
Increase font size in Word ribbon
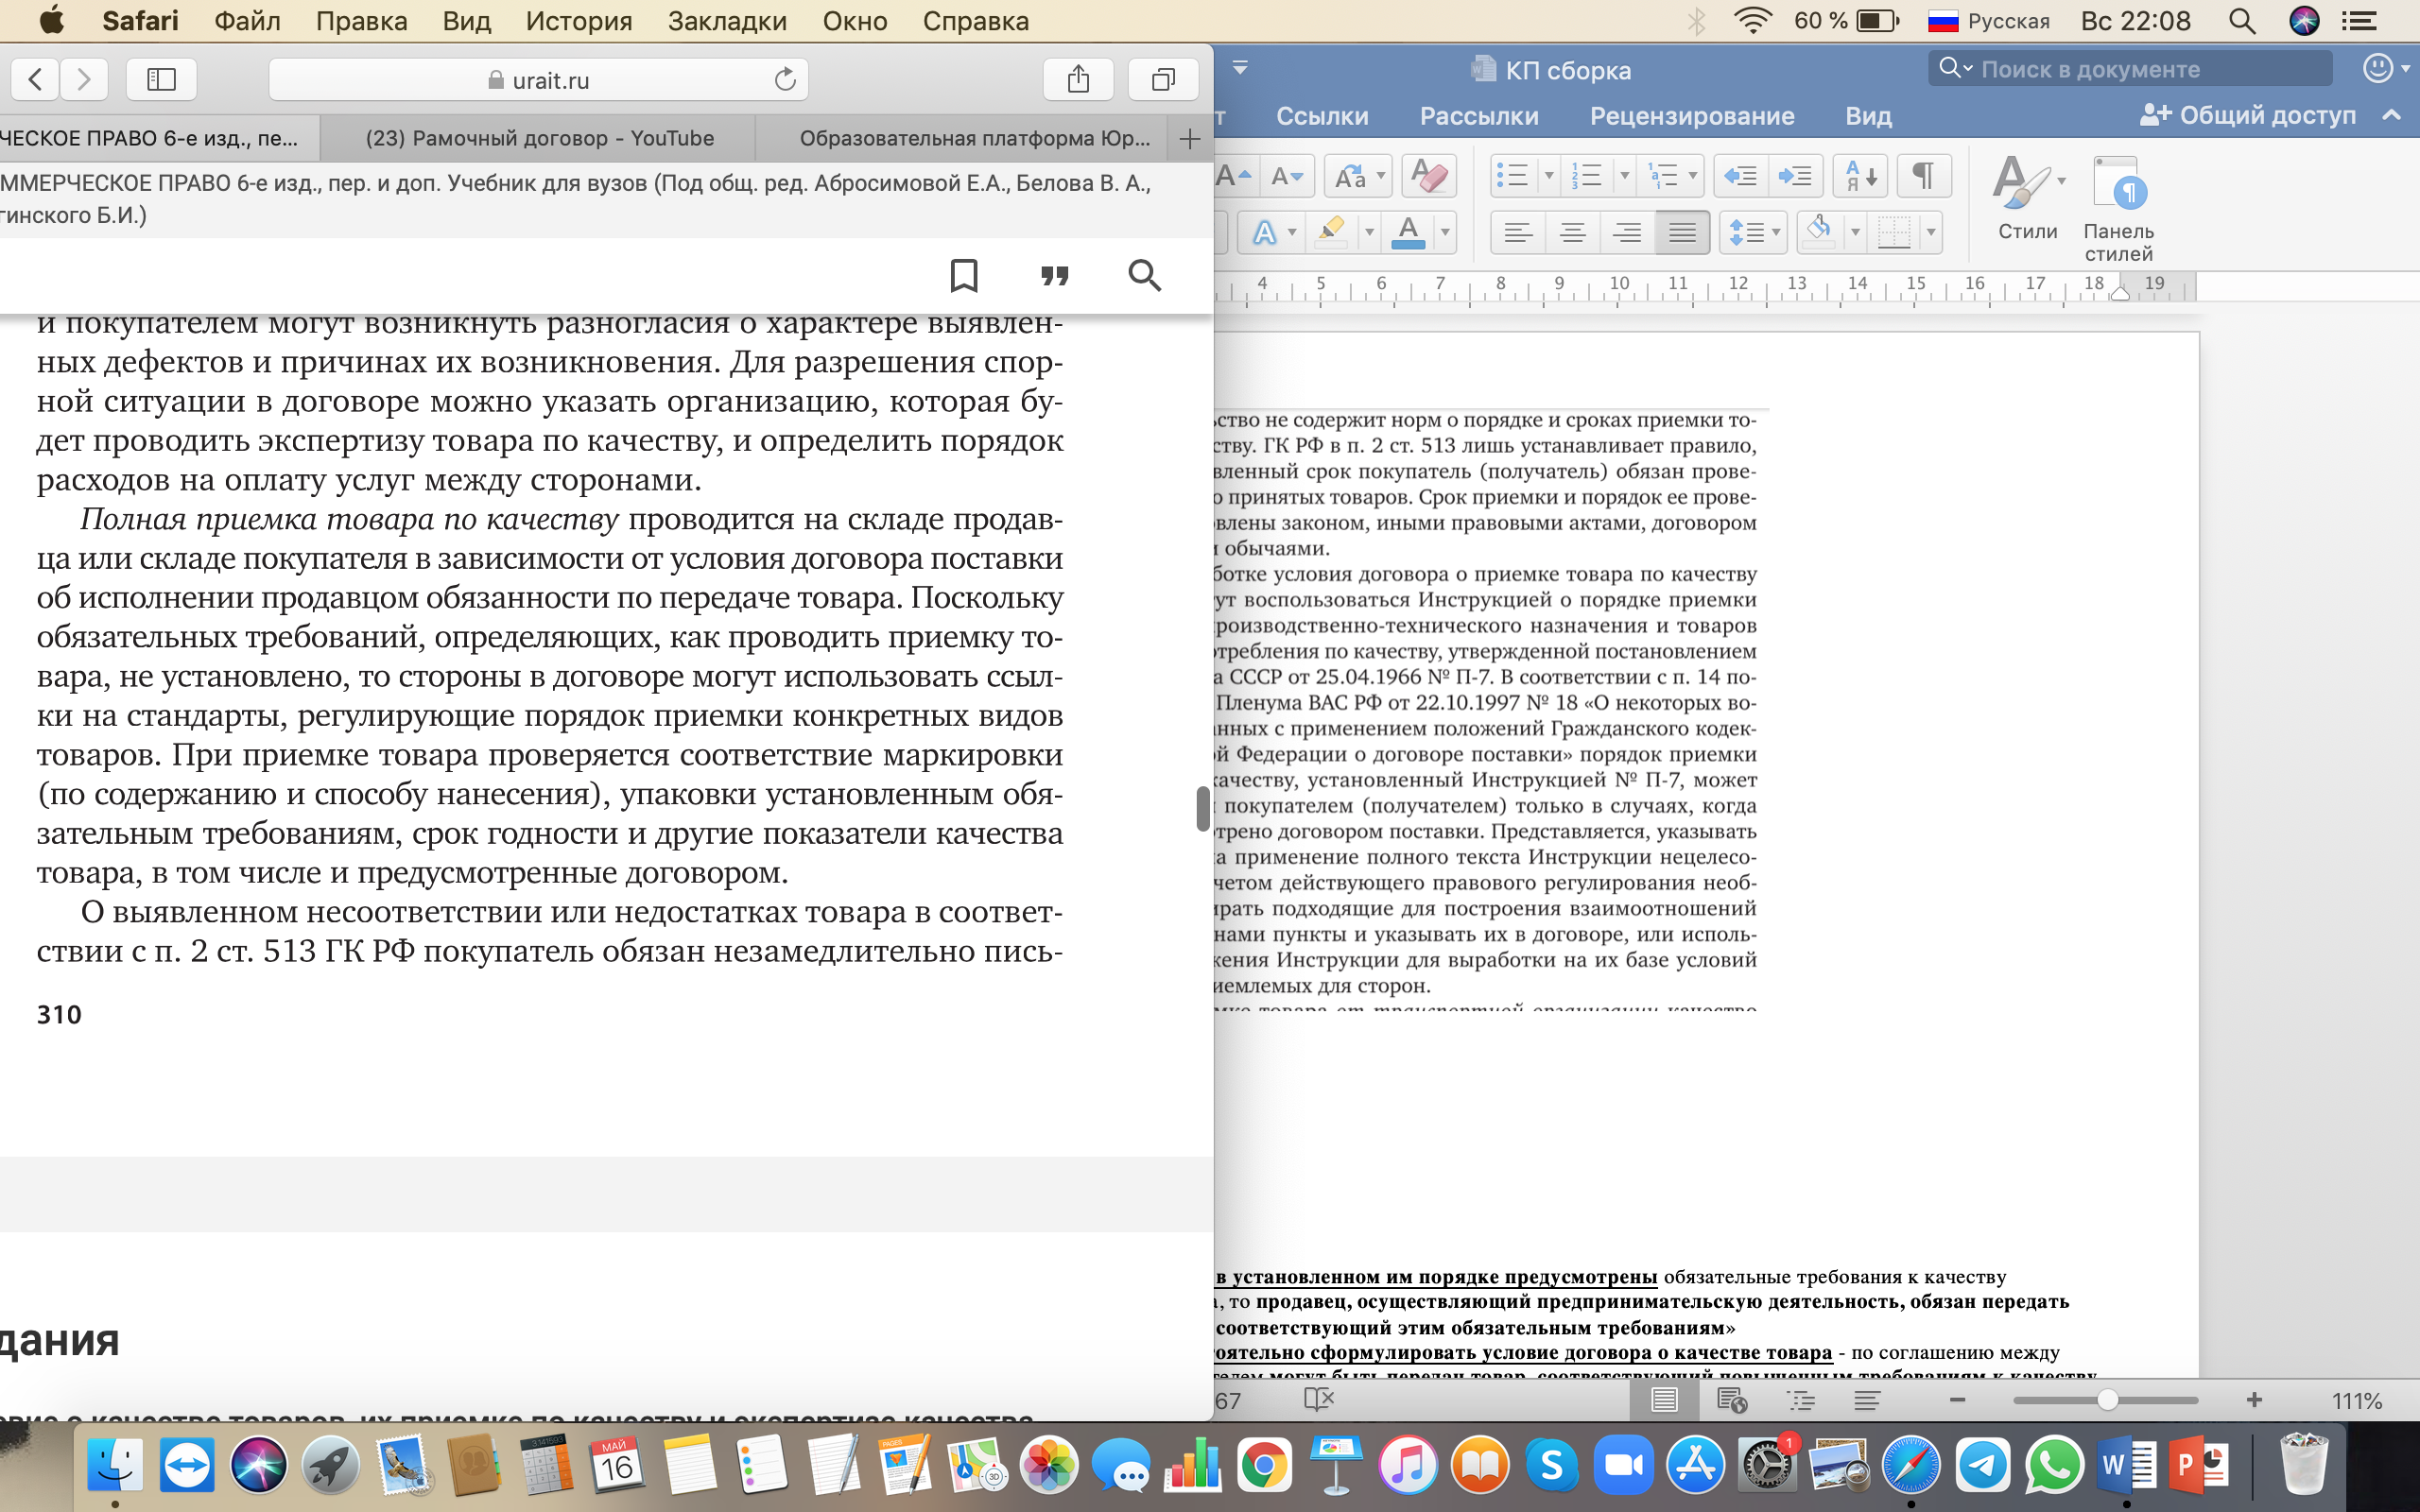pos(1234,176)
